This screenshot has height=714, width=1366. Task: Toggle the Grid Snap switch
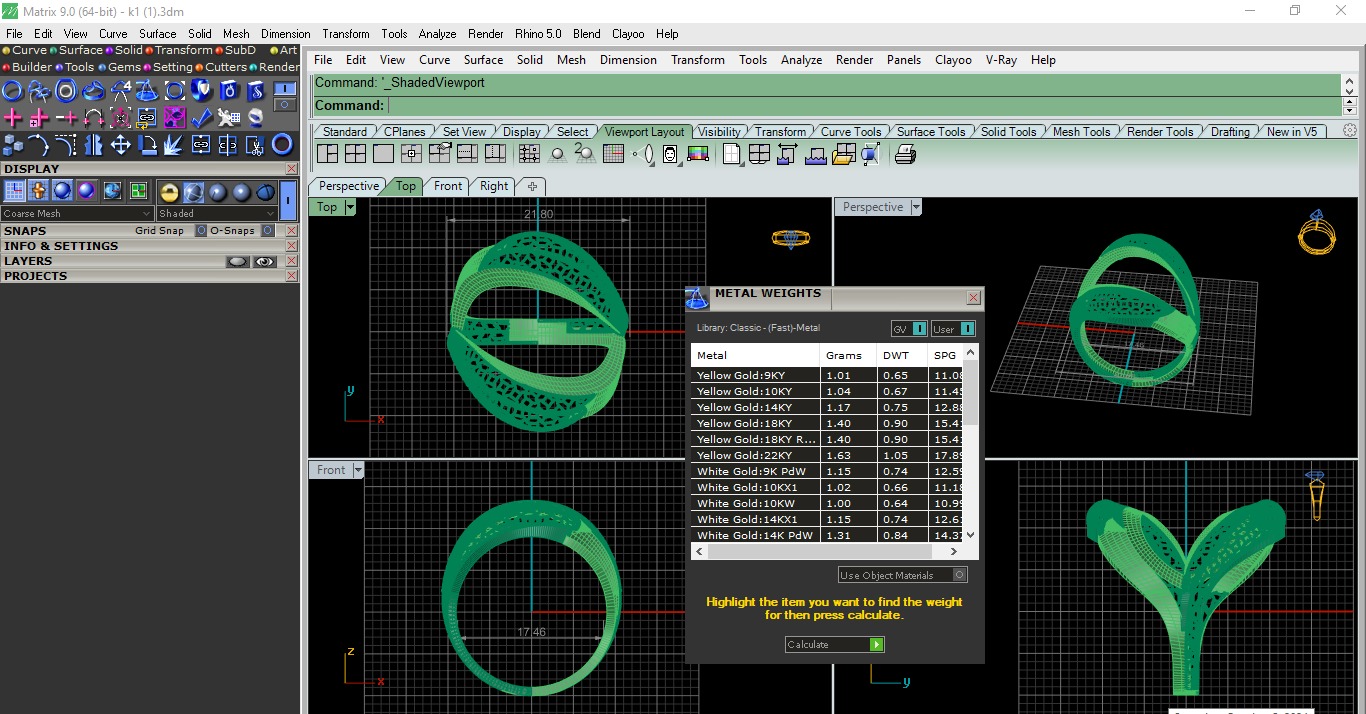tap(201, 230)
